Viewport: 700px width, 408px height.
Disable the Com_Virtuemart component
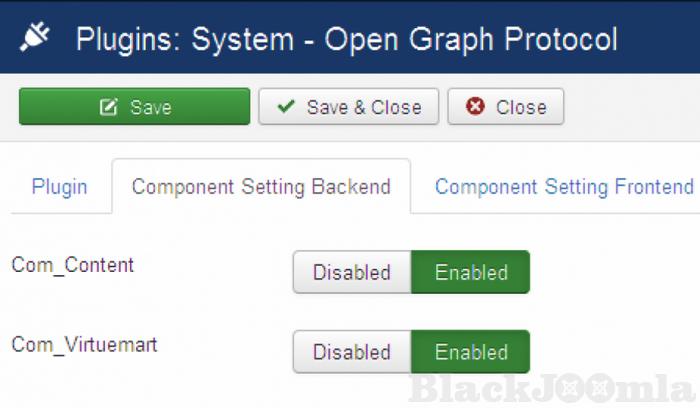351,352
